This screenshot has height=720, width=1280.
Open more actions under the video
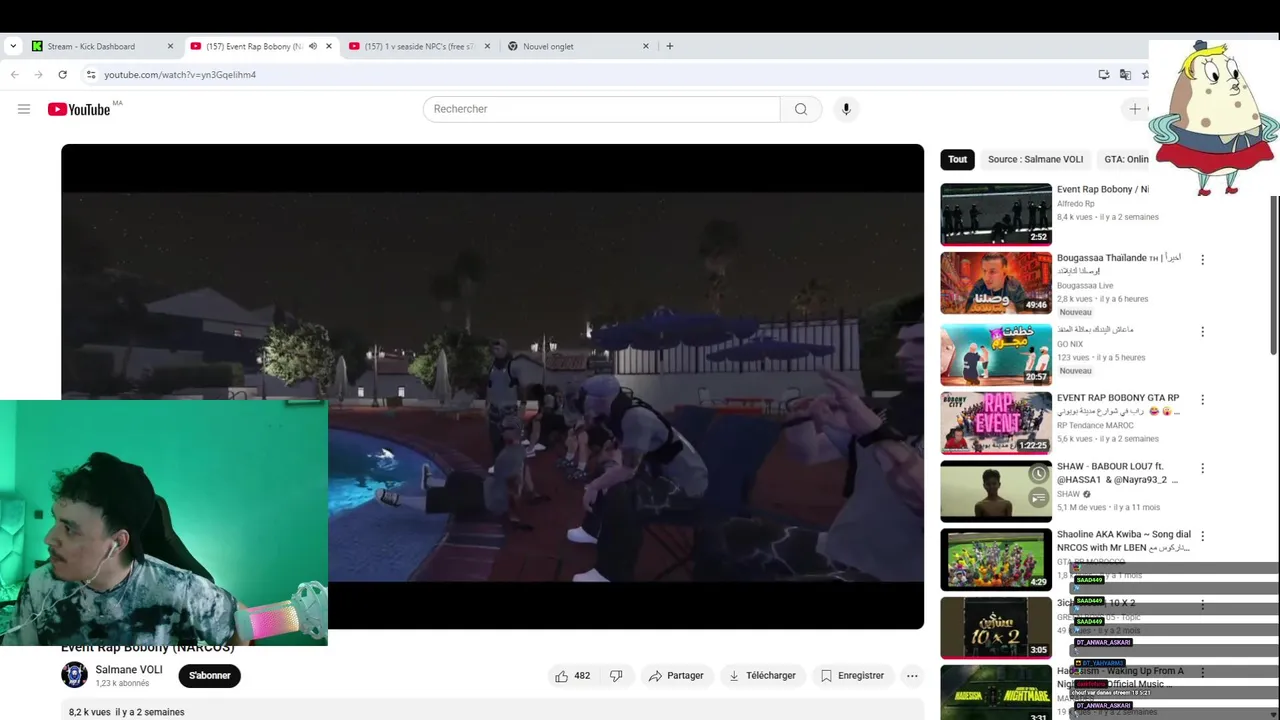(912, 676)
